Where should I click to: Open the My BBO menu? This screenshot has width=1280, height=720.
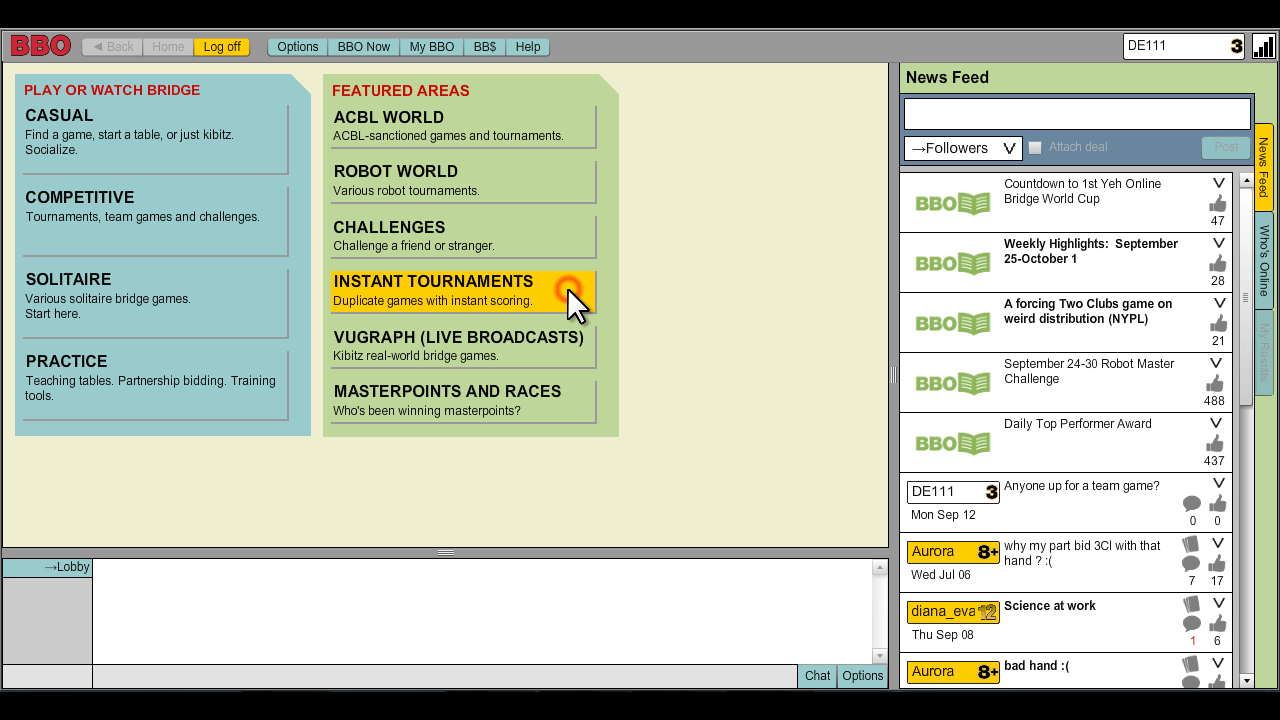[x=432, y=47]
